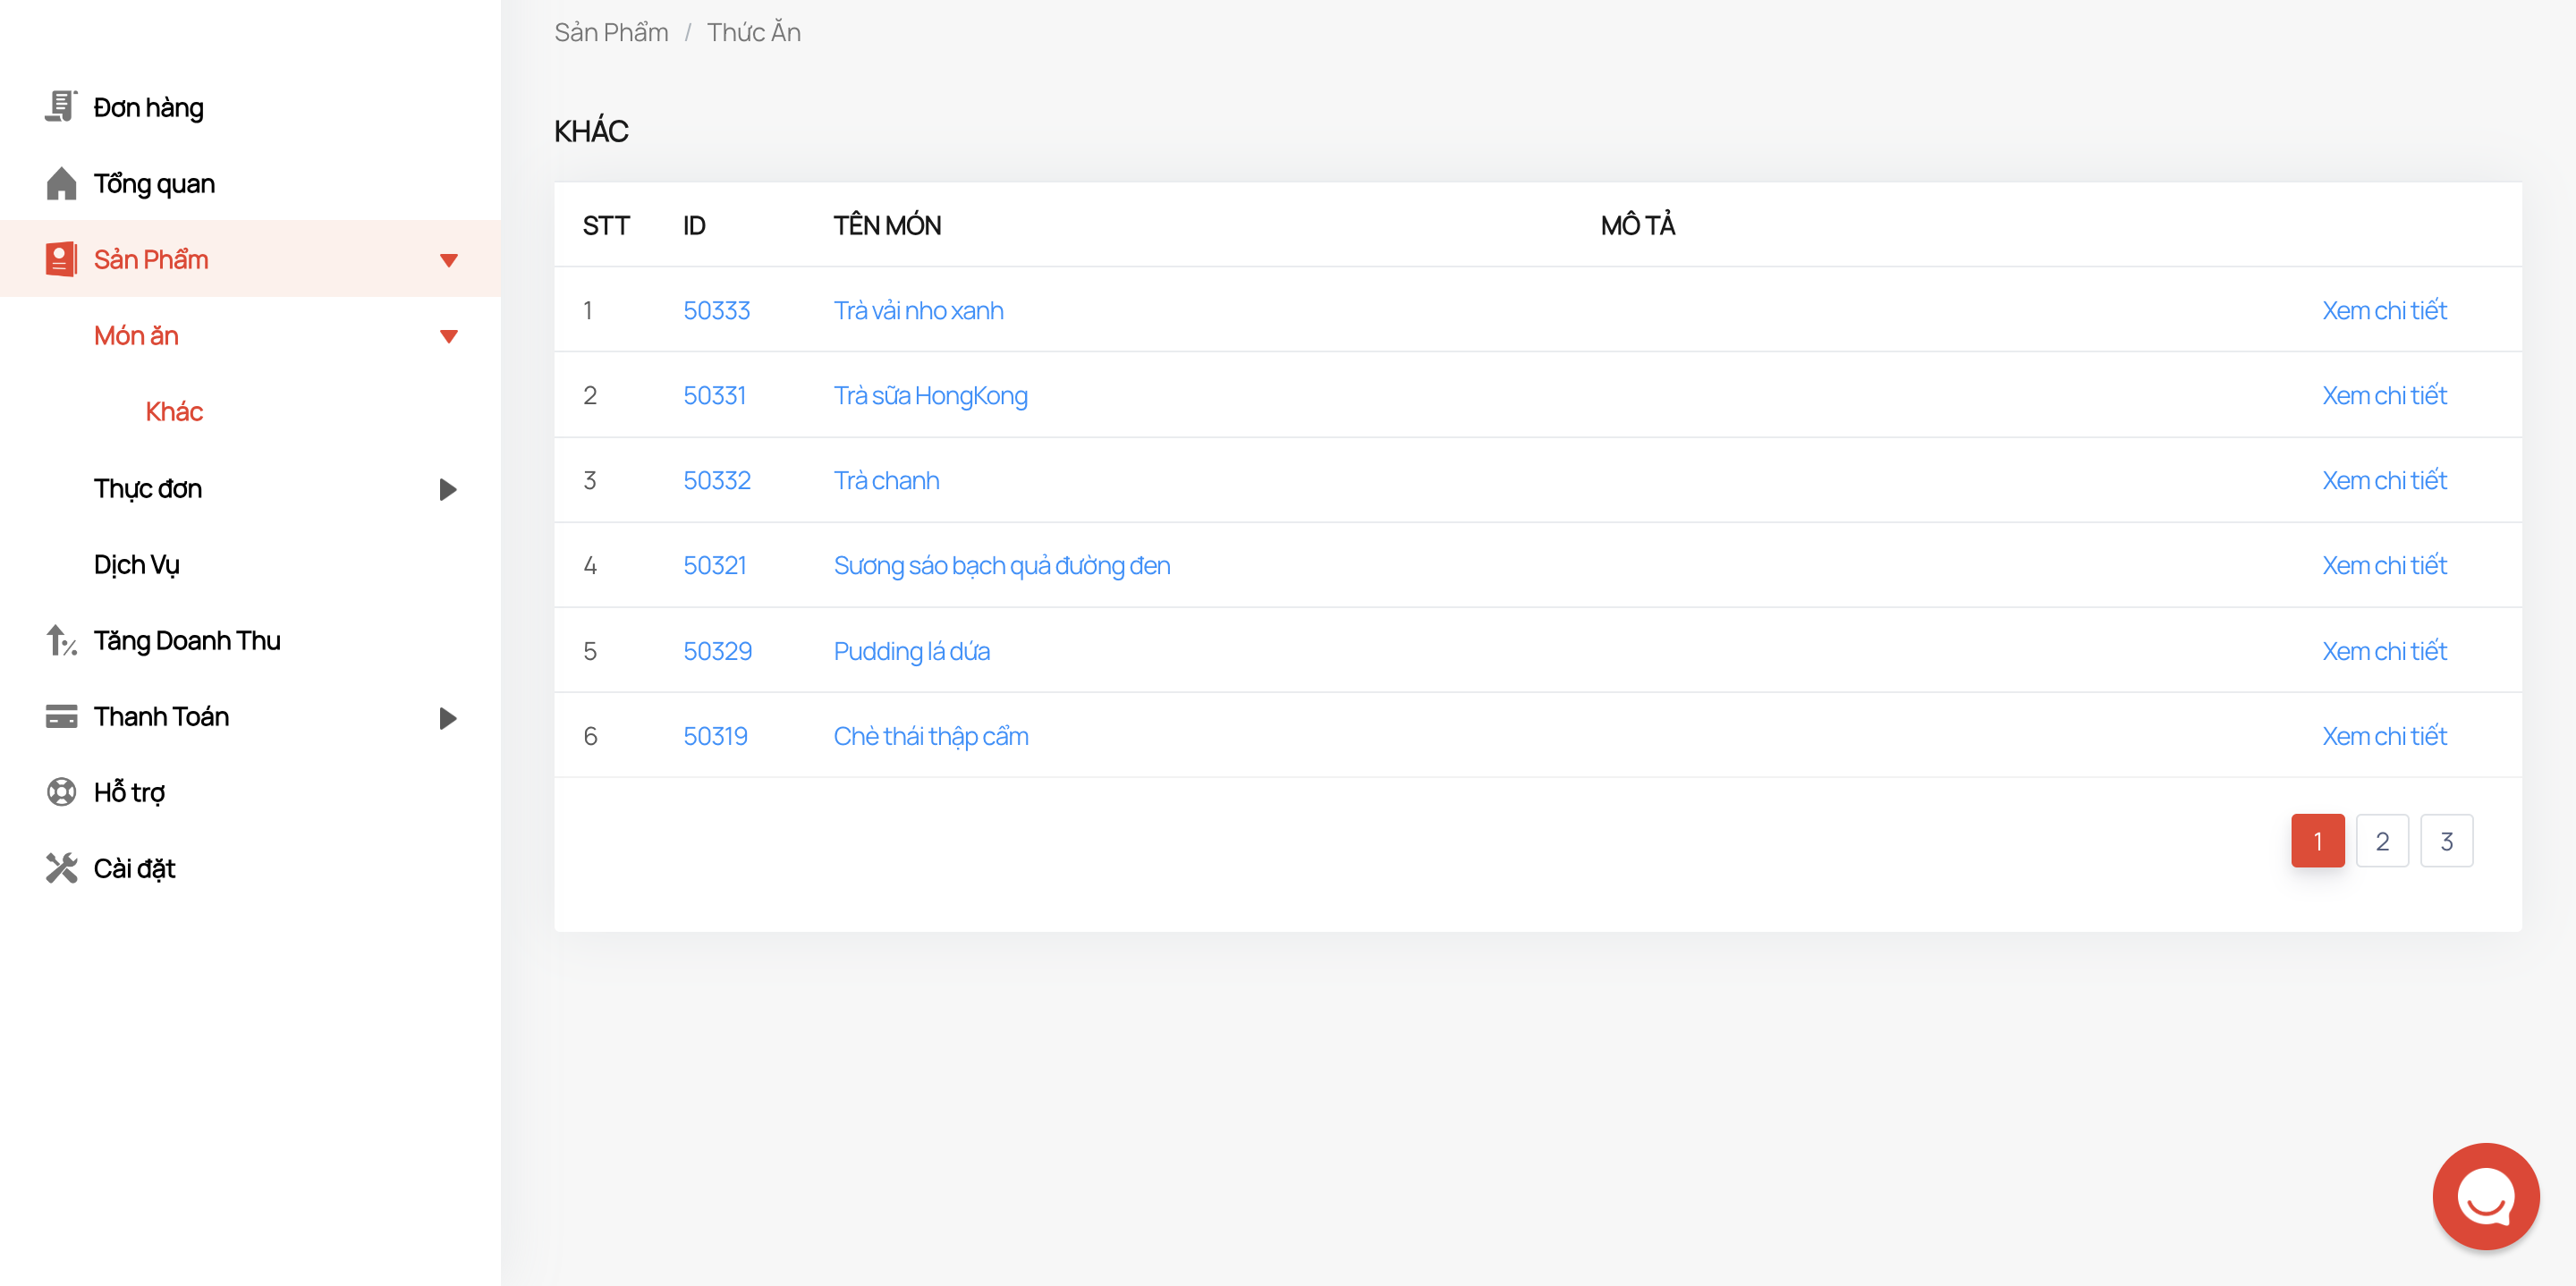This screenshot has width=2576, height=1286.
Task: Collapse the Sản Phẩm menu arrow
Action: (448, 260)
